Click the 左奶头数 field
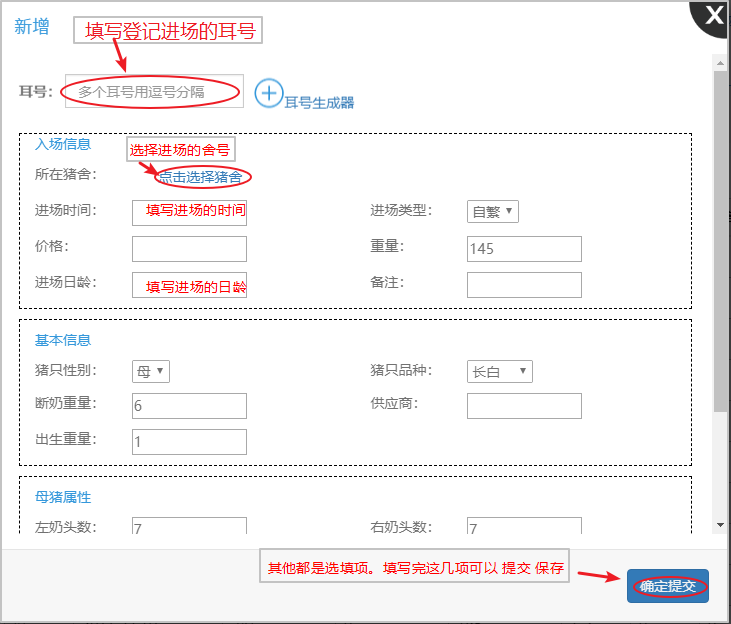This screenshot has width=731, height=624. pos(189,528)
